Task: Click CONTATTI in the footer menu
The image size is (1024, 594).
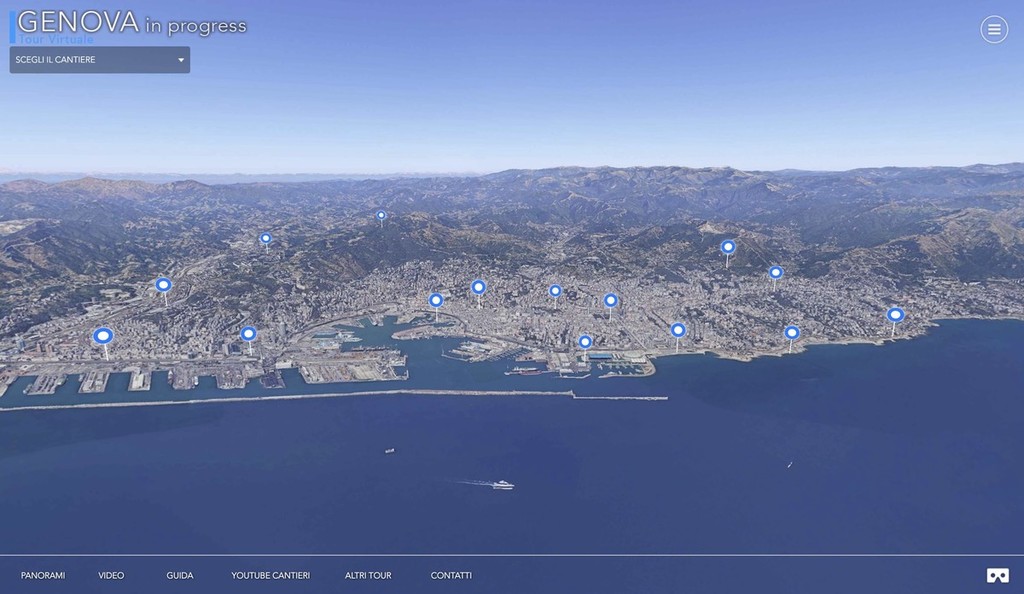Action: coord(451,575)
